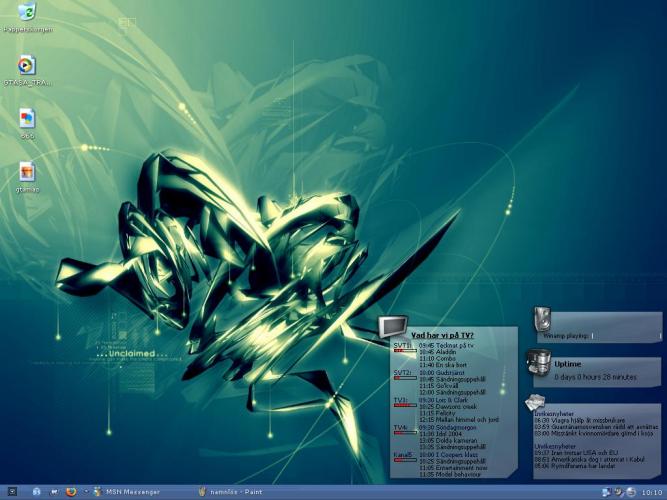
Task: Click the Winamp speaker widget icon
Action: pos(542,319)
